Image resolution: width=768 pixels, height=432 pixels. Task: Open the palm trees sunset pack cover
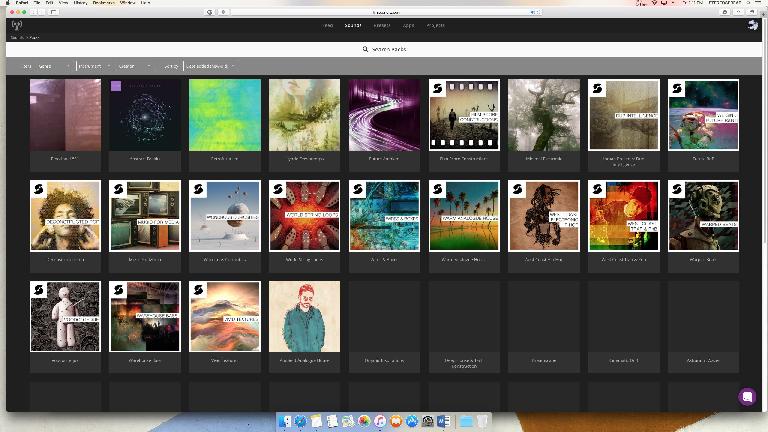[464, 216]
